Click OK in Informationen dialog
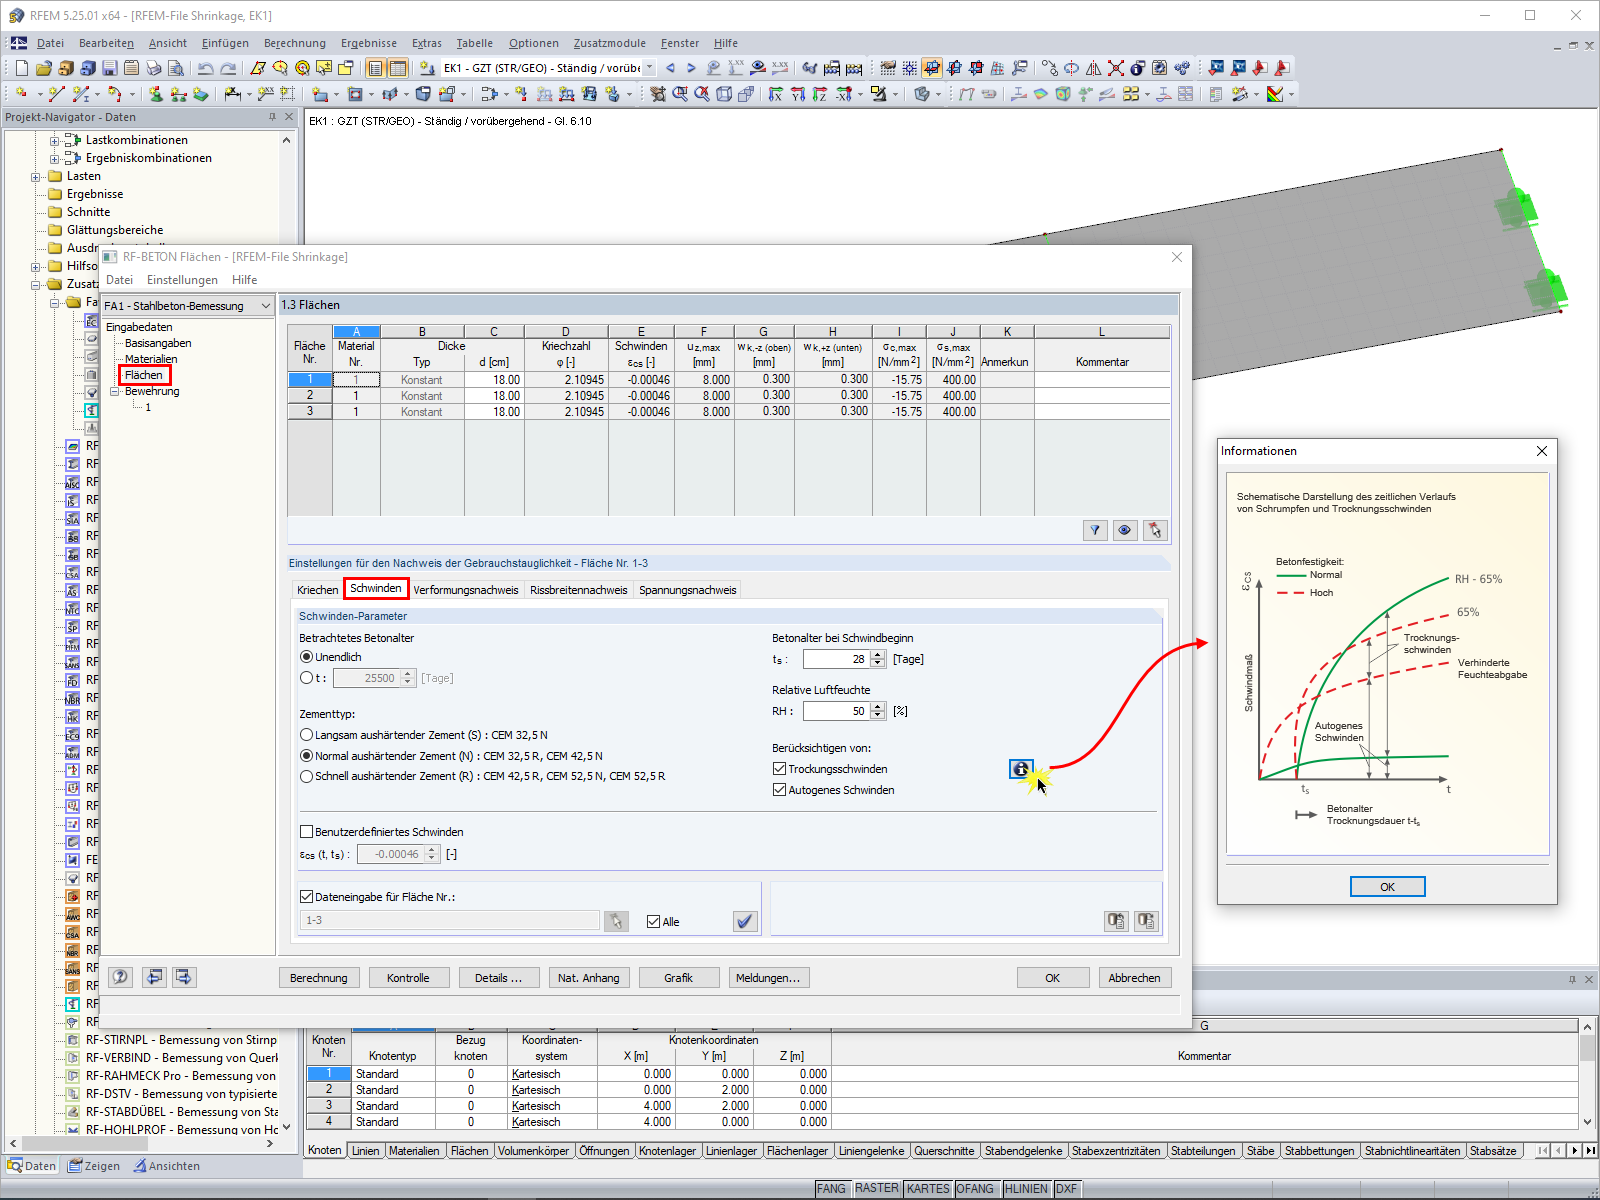 (1387, 887)
